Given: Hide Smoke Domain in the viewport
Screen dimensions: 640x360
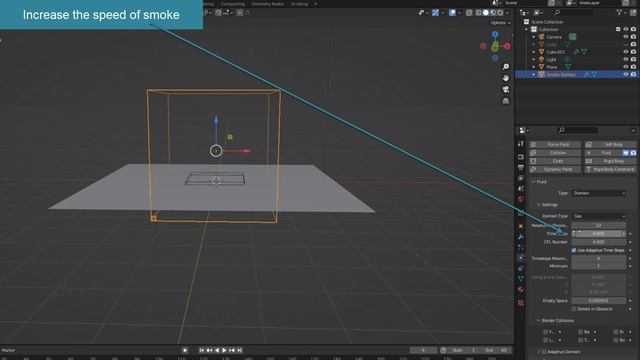Looking at the screenshot, I should pyautogui.click(x=626, y=74).
